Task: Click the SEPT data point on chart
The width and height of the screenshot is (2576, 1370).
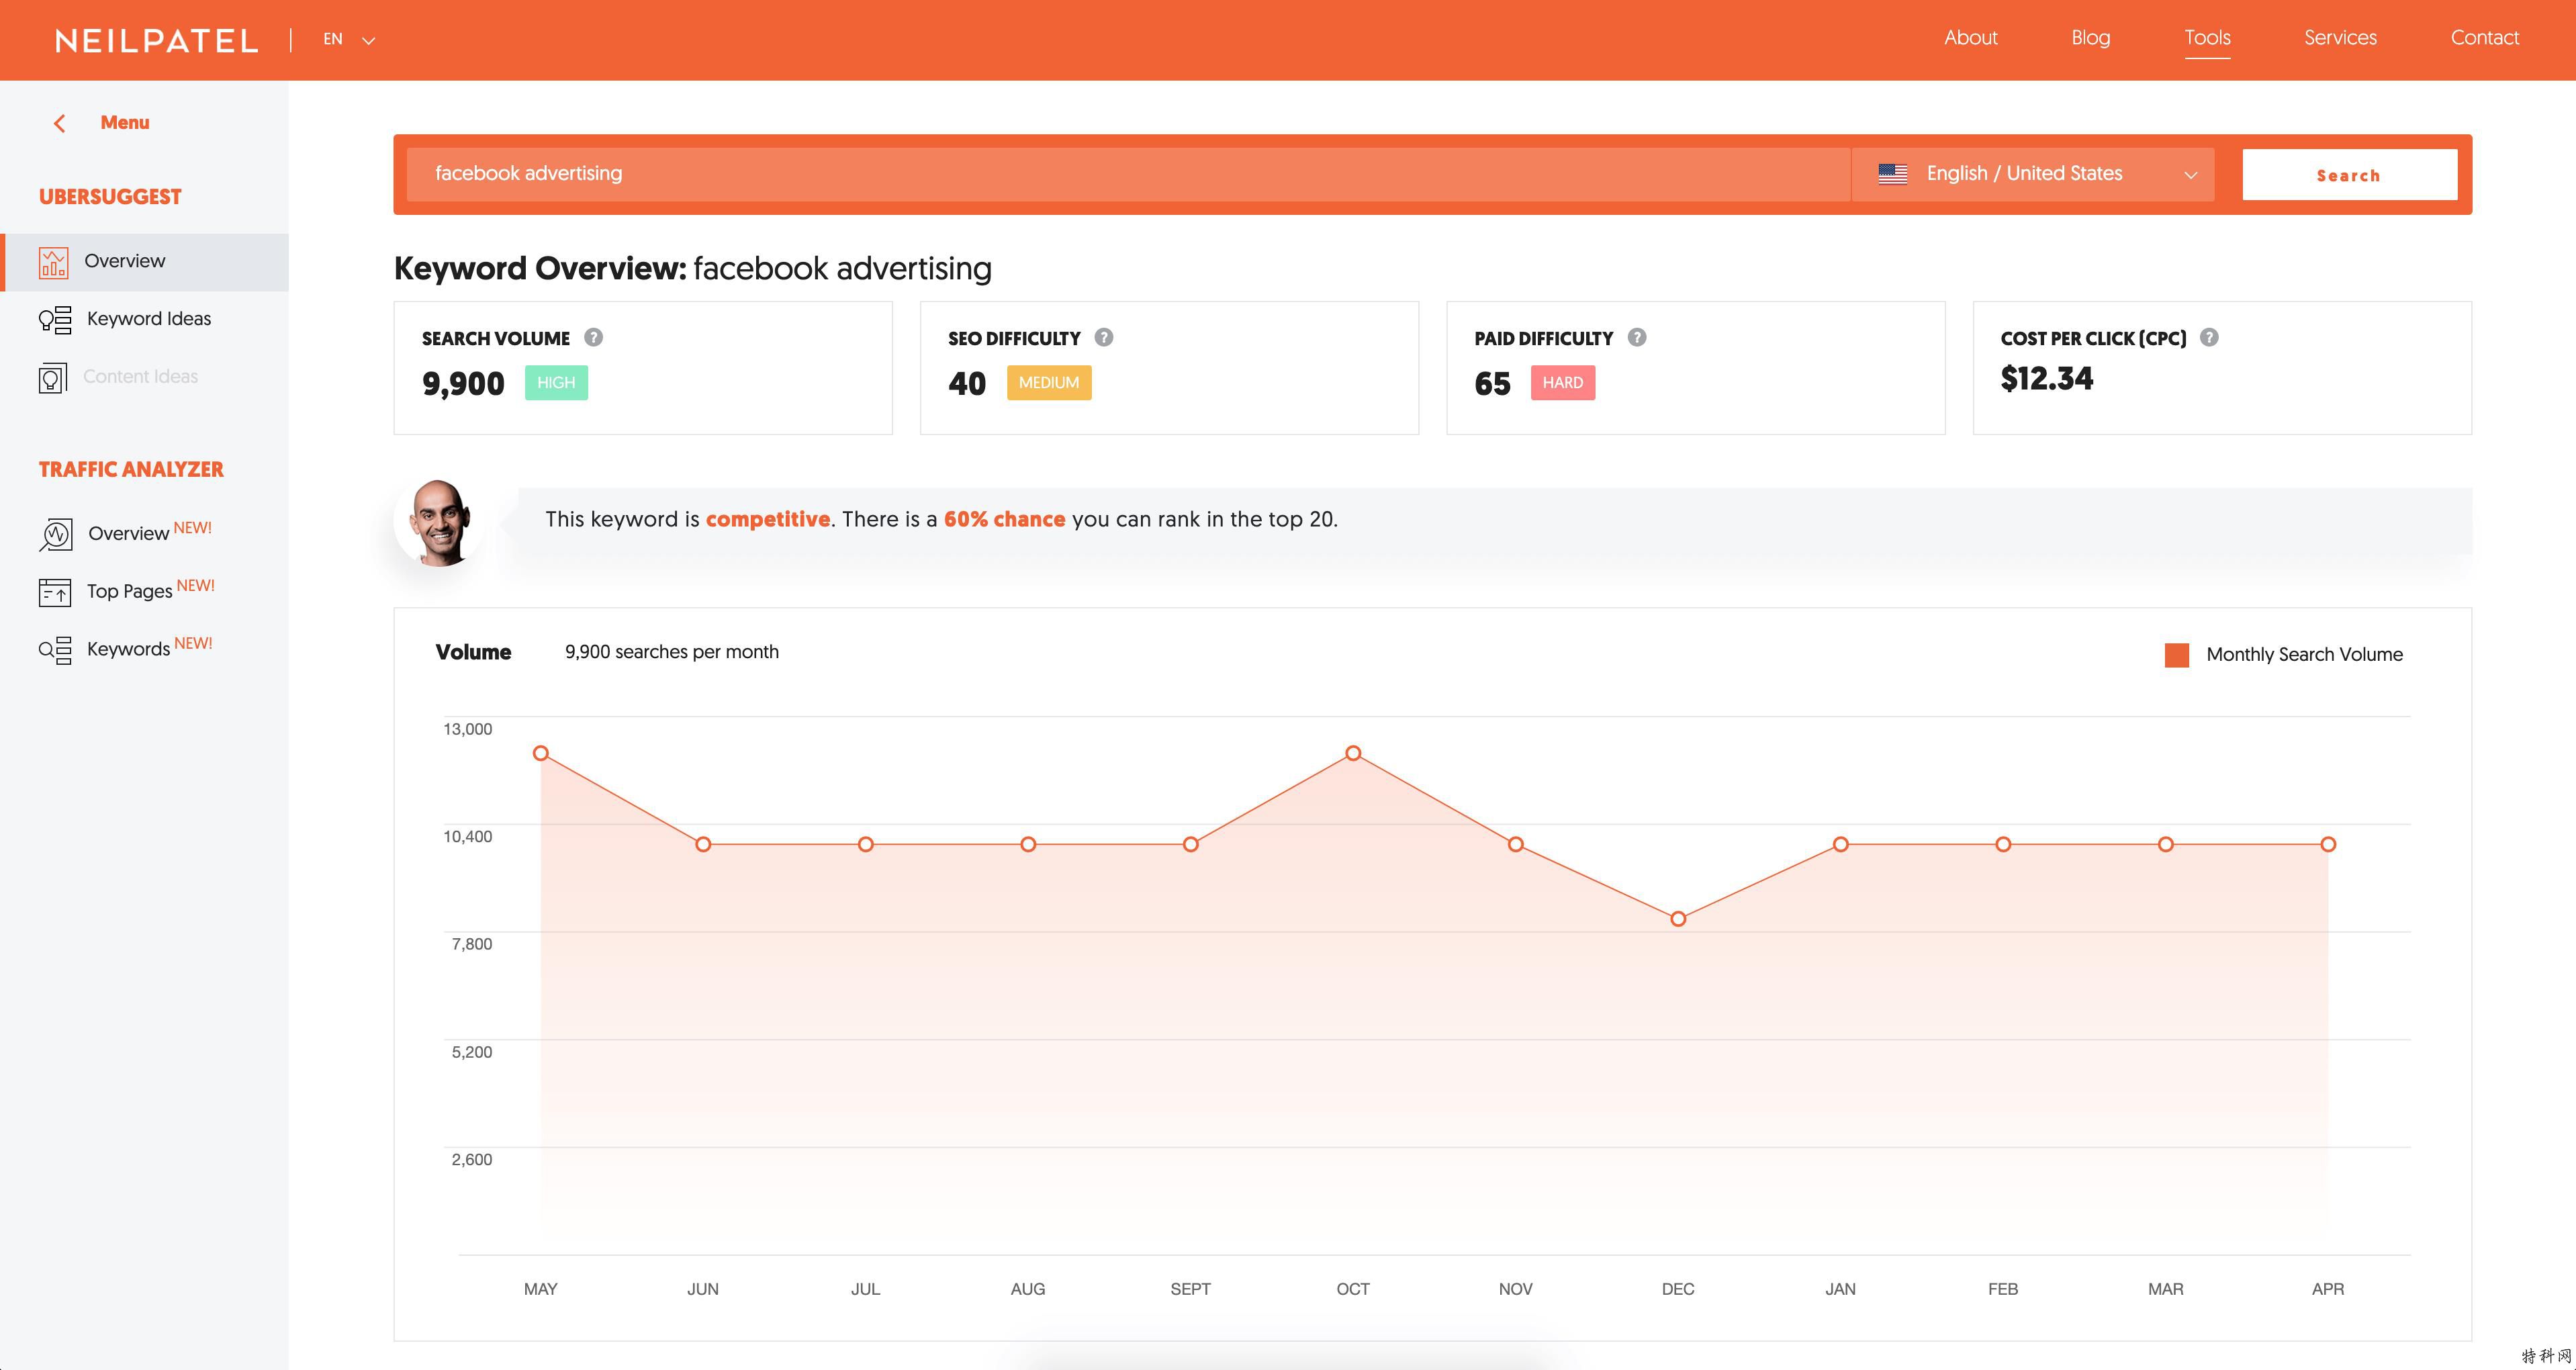Action: coord(1191,845)
